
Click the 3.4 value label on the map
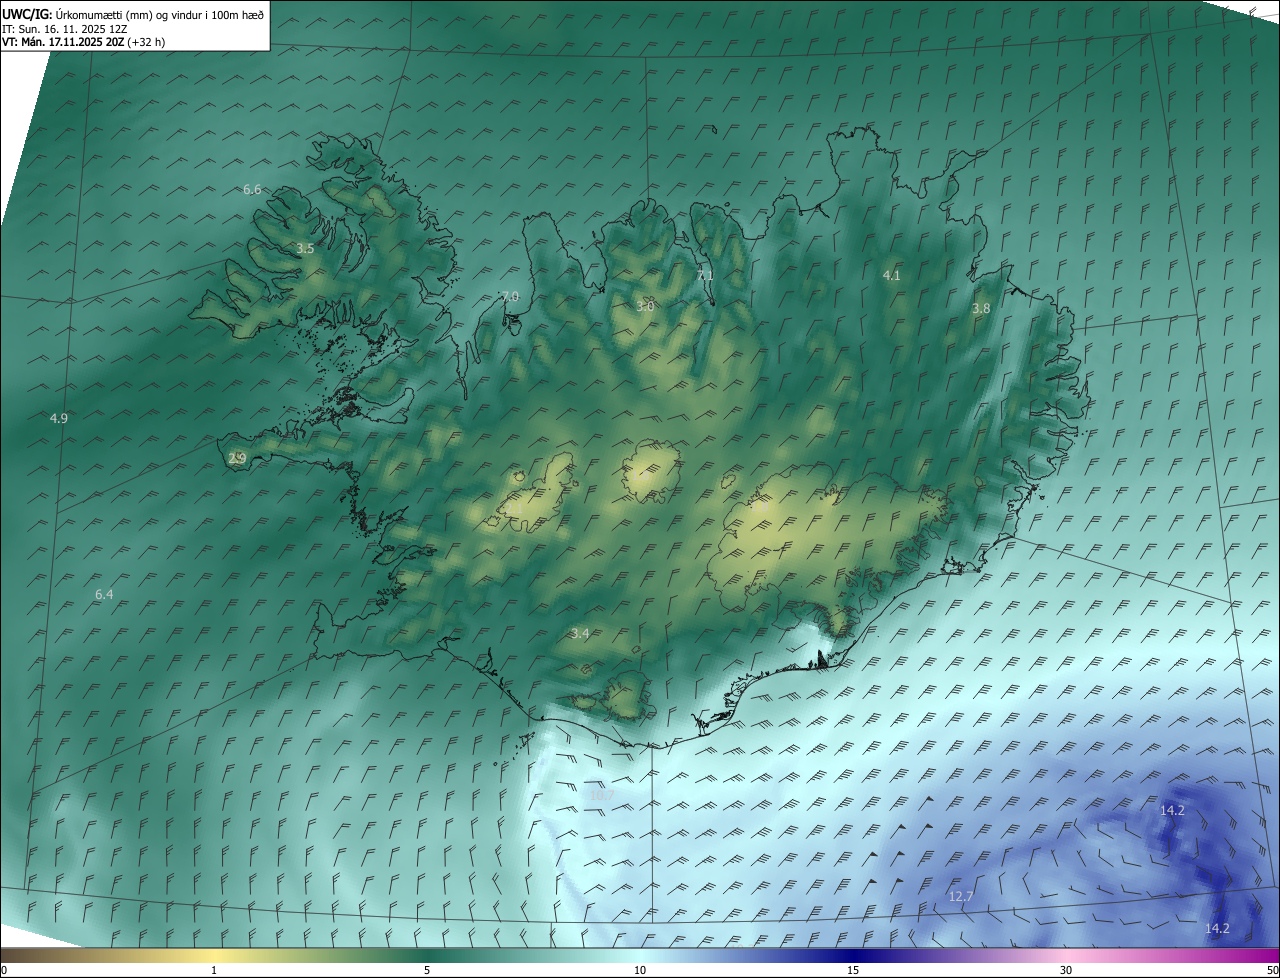580,633
